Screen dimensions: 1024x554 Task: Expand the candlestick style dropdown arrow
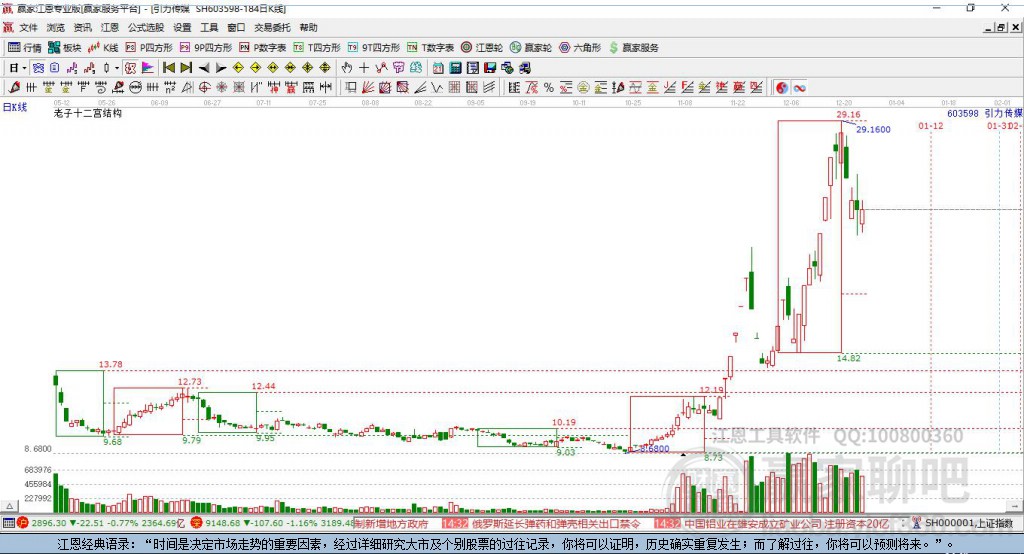point(117,67)
